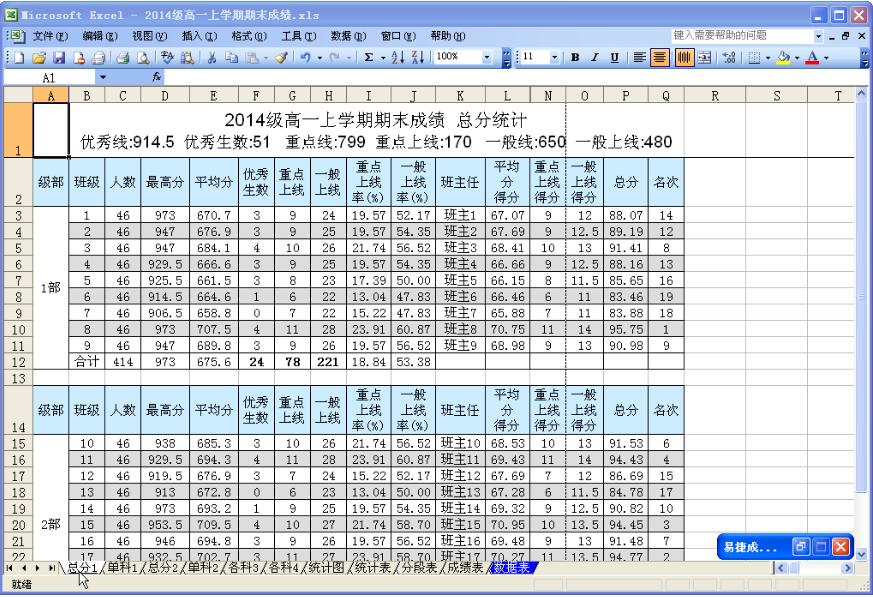Open the 视图 menu
Viewport: 873px width, 597px height.
point(150,36)
